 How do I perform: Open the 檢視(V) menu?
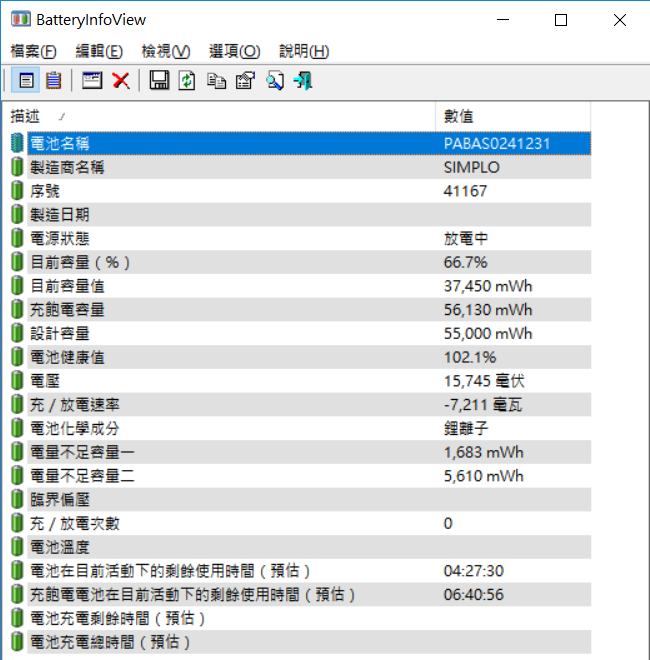point(166,51)
